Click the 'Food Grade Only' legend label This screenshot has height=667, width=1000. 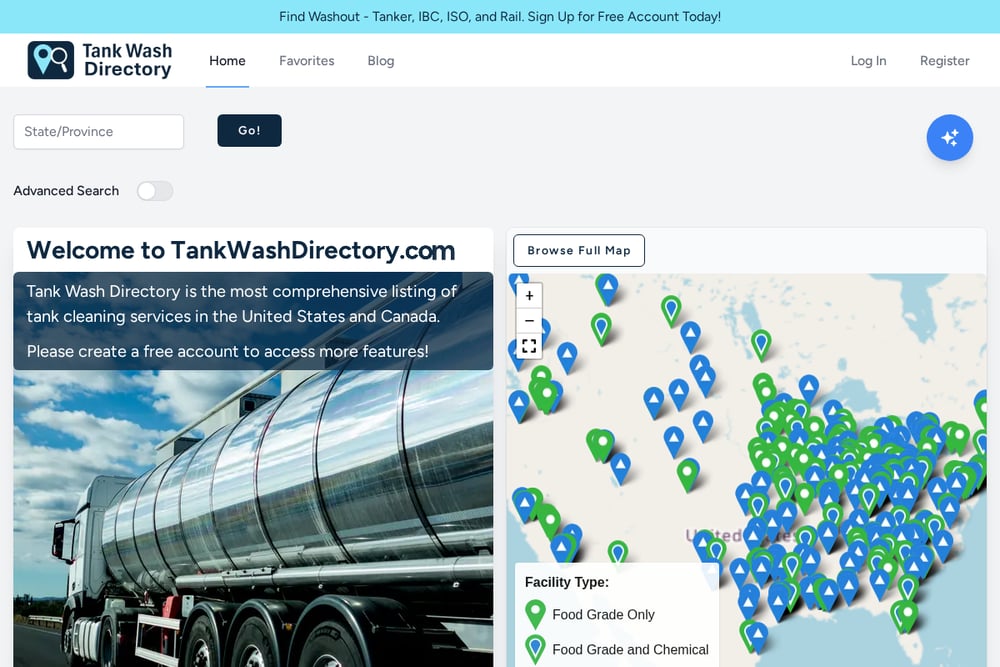603,615
